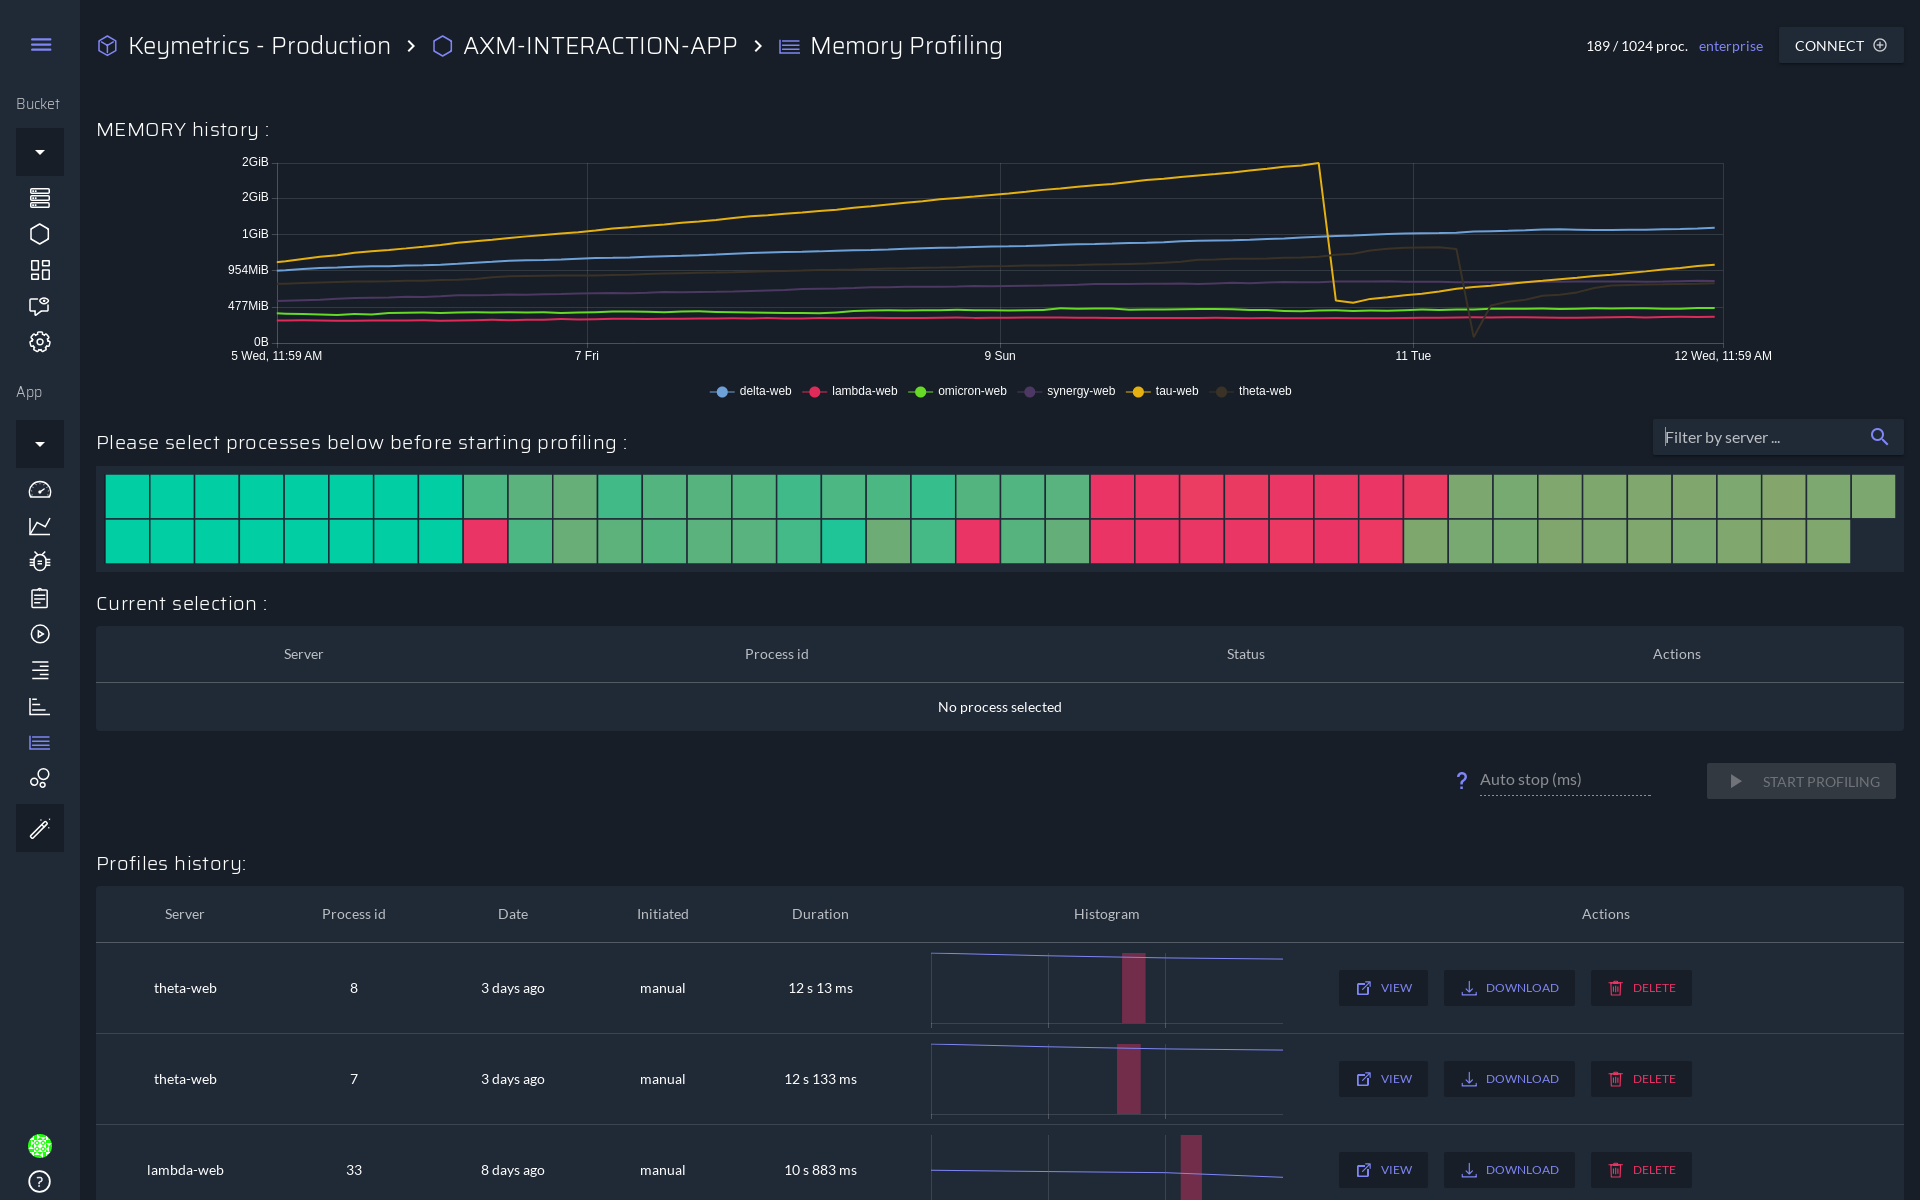Click the CONNECT button
1920x1200 pixels.
pyautogui.click(x=1840, y=46)
